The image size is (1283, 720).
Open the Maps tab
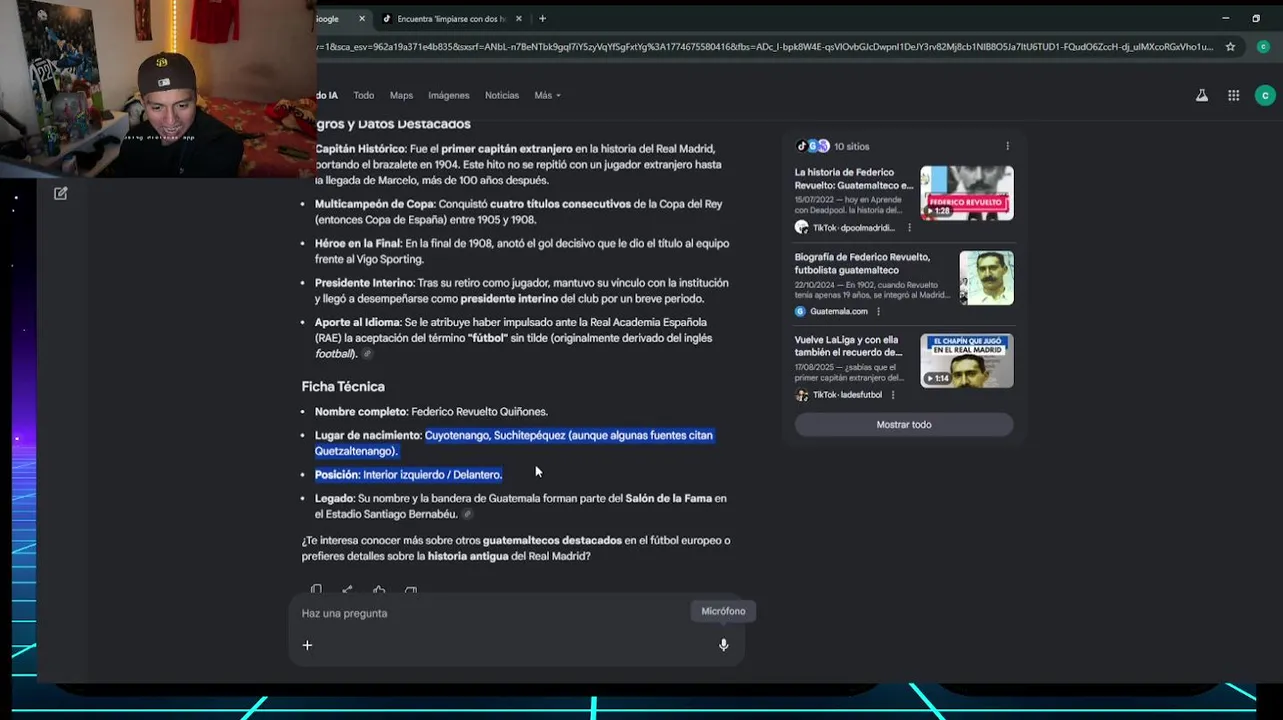coord(401,95)
